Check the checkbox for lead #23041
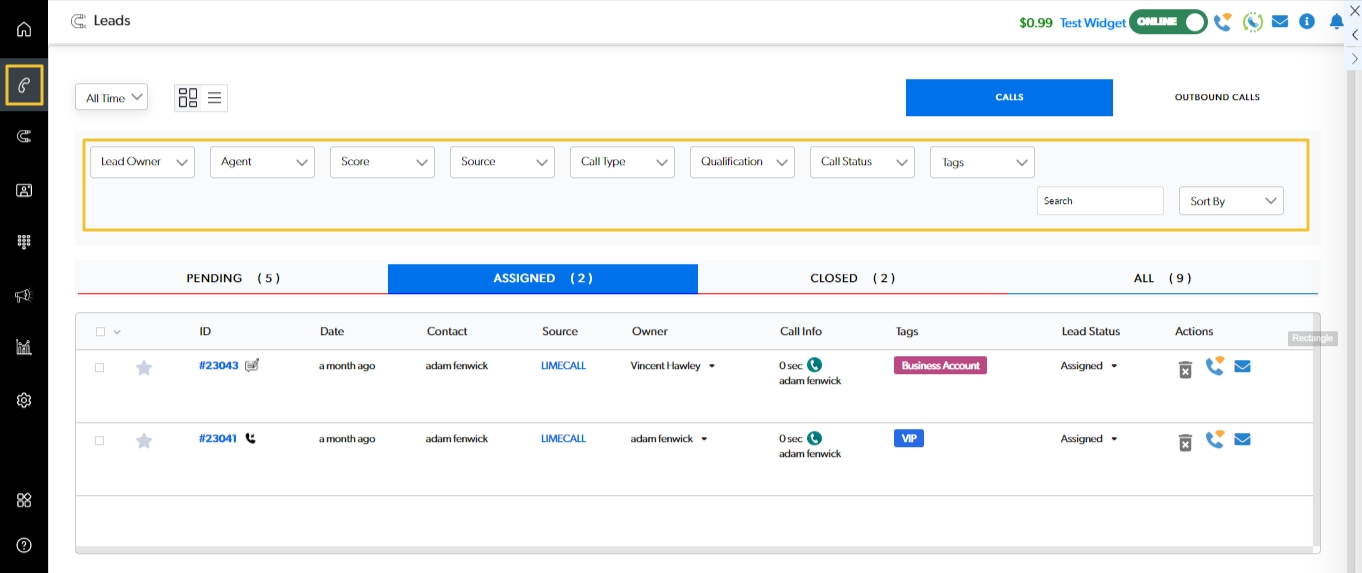 pyautogui.click(x=99, y=440)
